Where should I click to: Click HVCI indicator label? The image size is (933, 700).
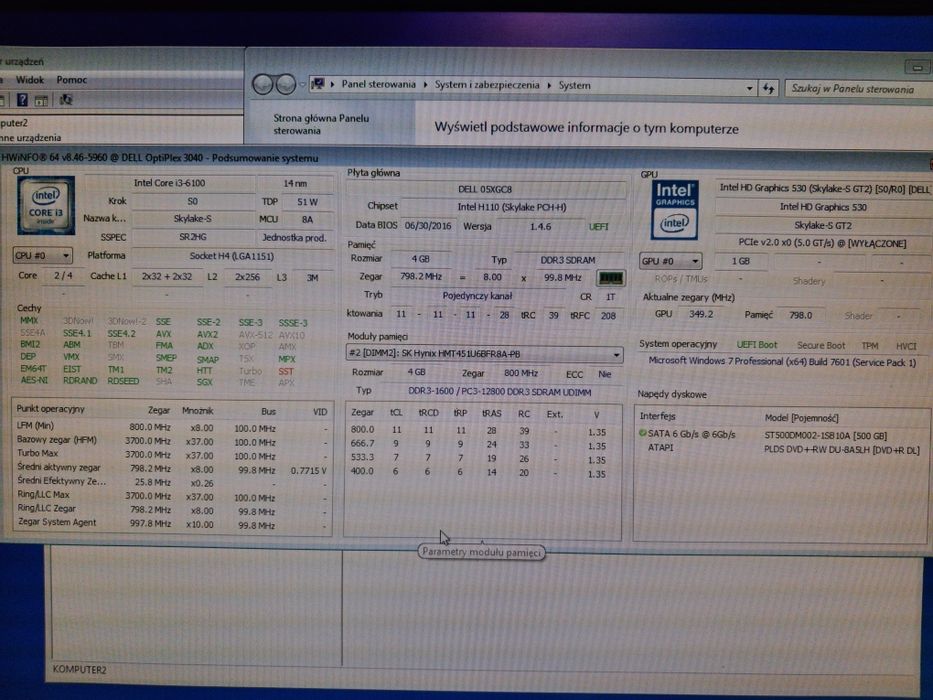pos(906,346)
